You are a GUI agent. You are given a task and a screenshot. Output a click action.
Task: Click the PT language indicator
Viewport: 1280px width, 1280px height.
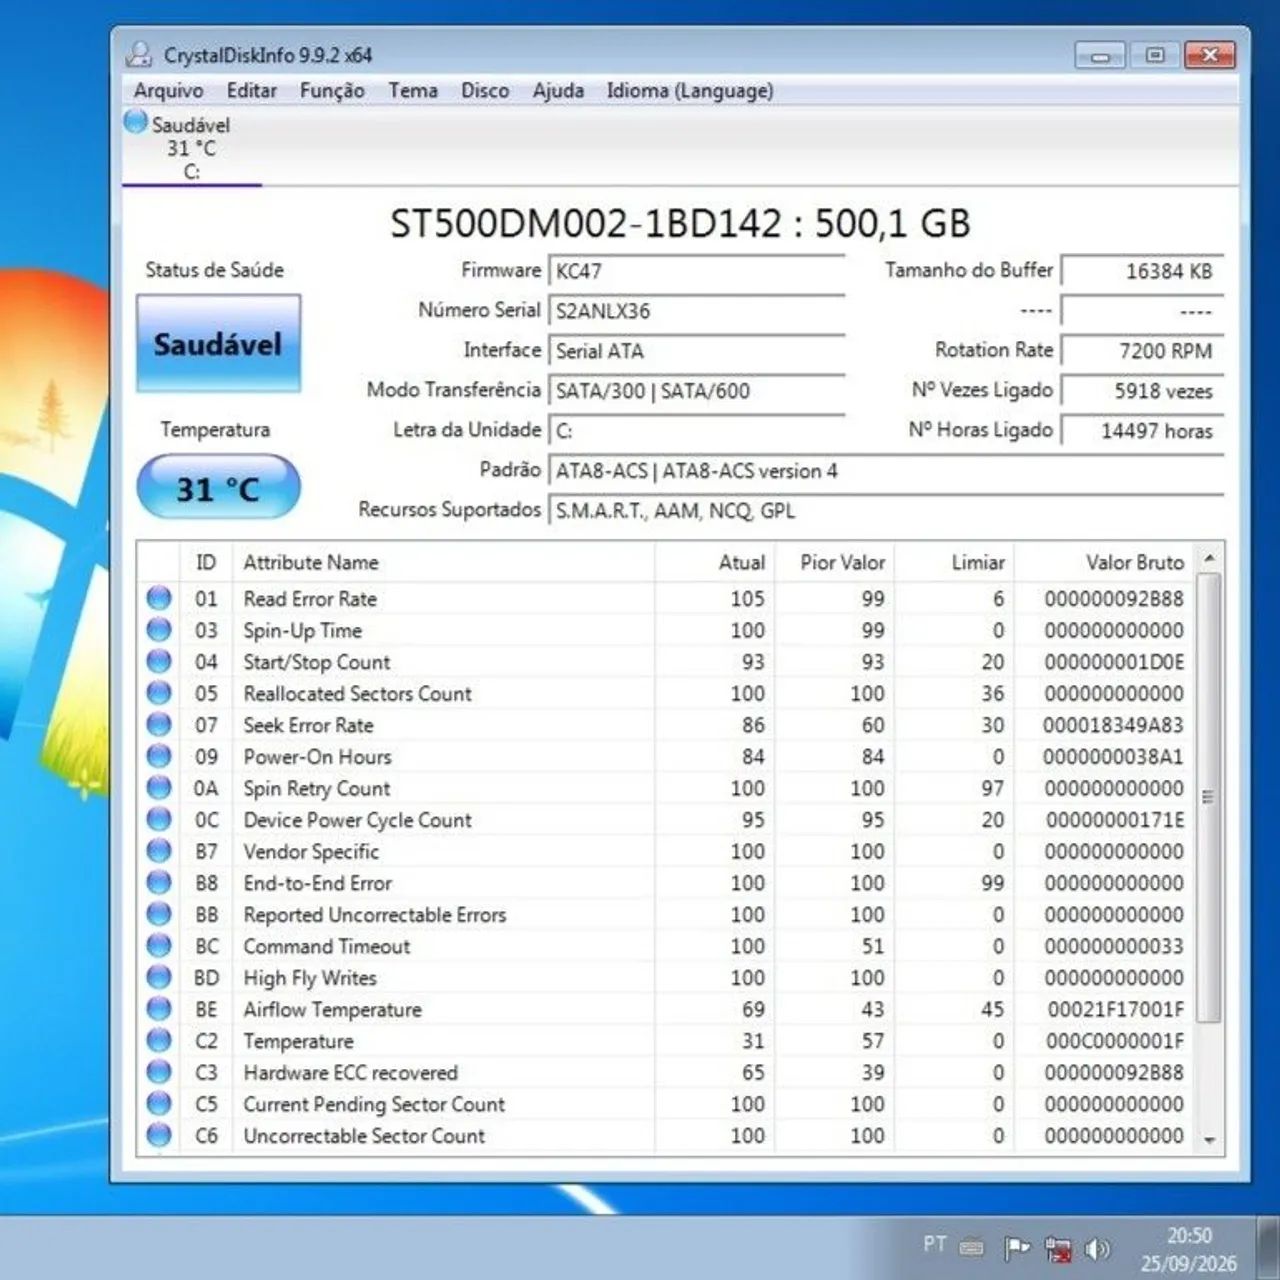[935, 1244]
